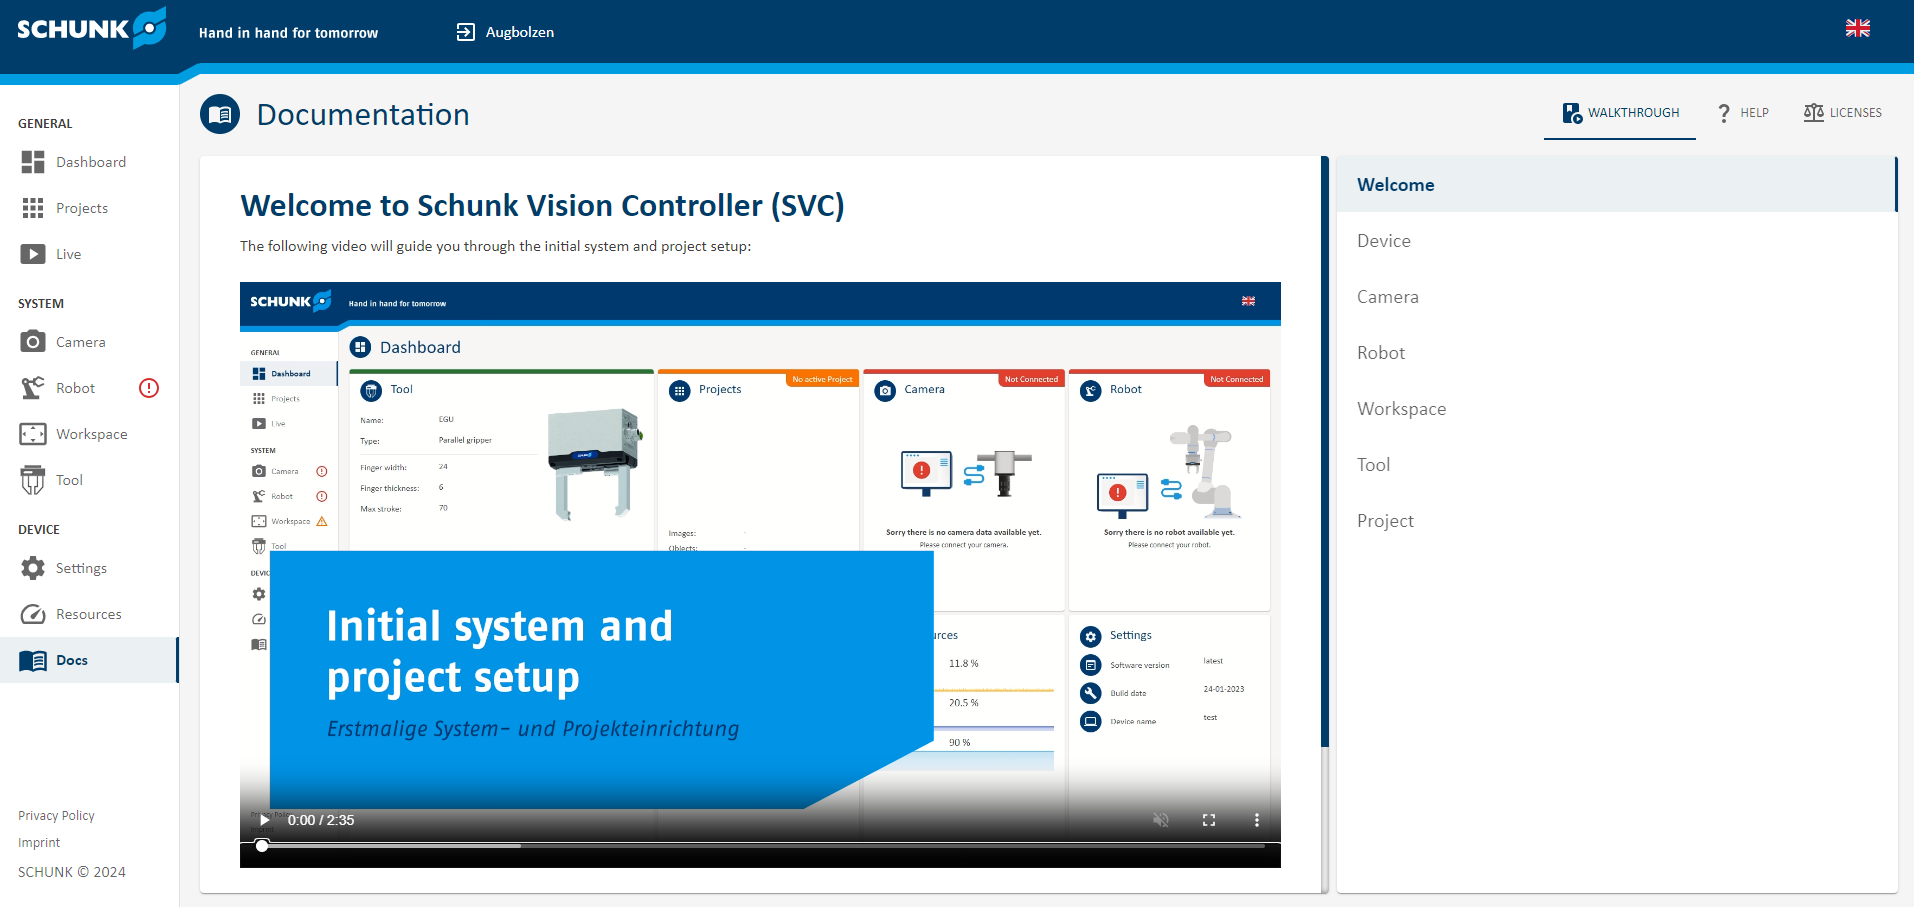Select Workspace in the walkthrough list

(1401, 409)
